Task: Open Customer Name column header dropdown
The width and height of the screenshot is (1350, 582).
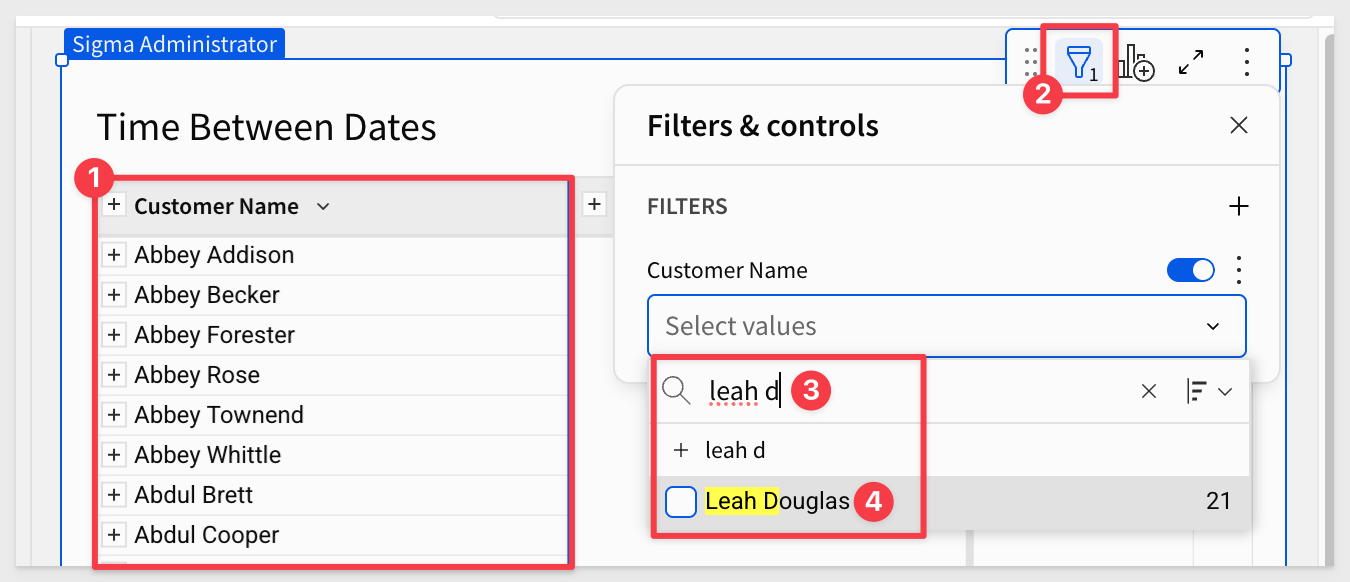Action: point(323,207)
